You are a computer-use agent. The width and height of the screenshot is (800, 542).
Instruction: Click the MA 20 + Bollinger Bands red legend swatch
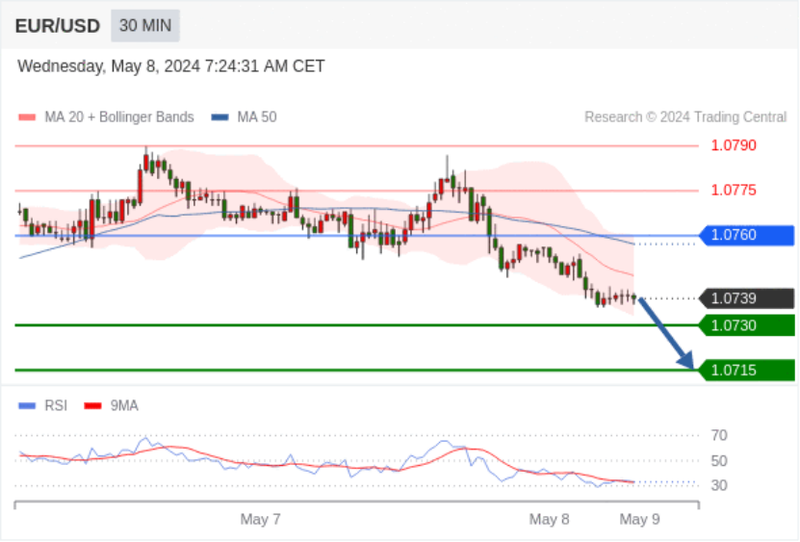[x=27, y=117]
